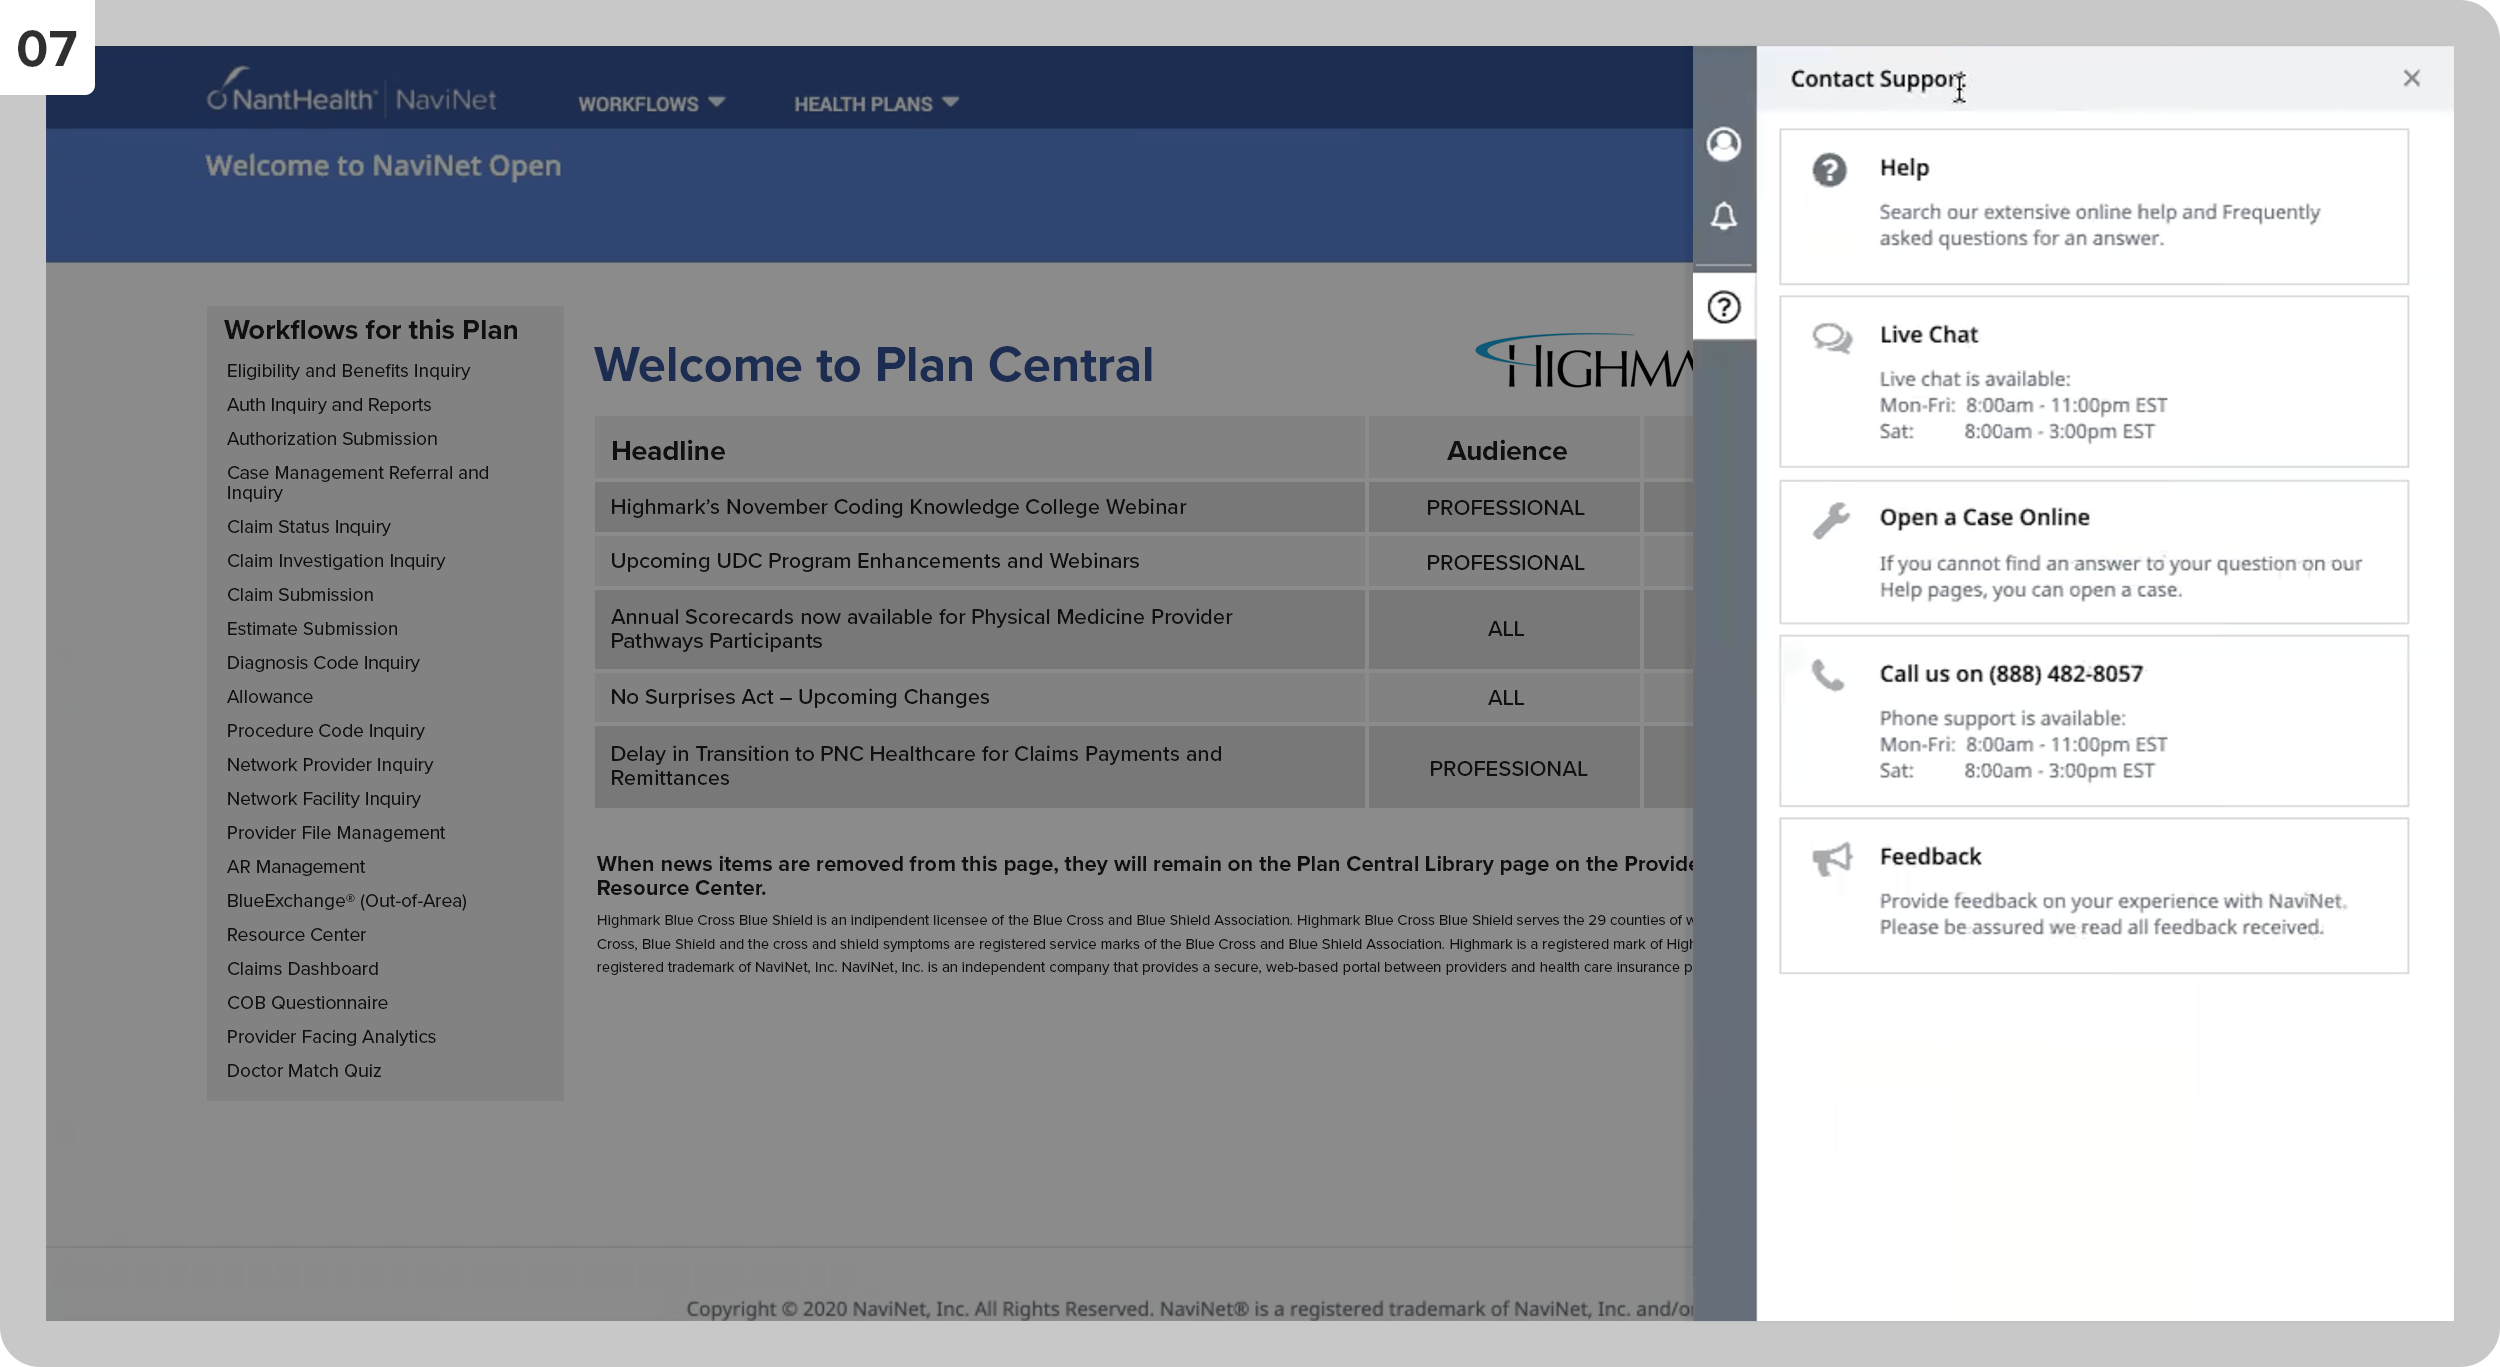Screen dimensions: 2500x1367
Task: Open Eligibility and Benefits Inquiry workflow
Action: 348,370
